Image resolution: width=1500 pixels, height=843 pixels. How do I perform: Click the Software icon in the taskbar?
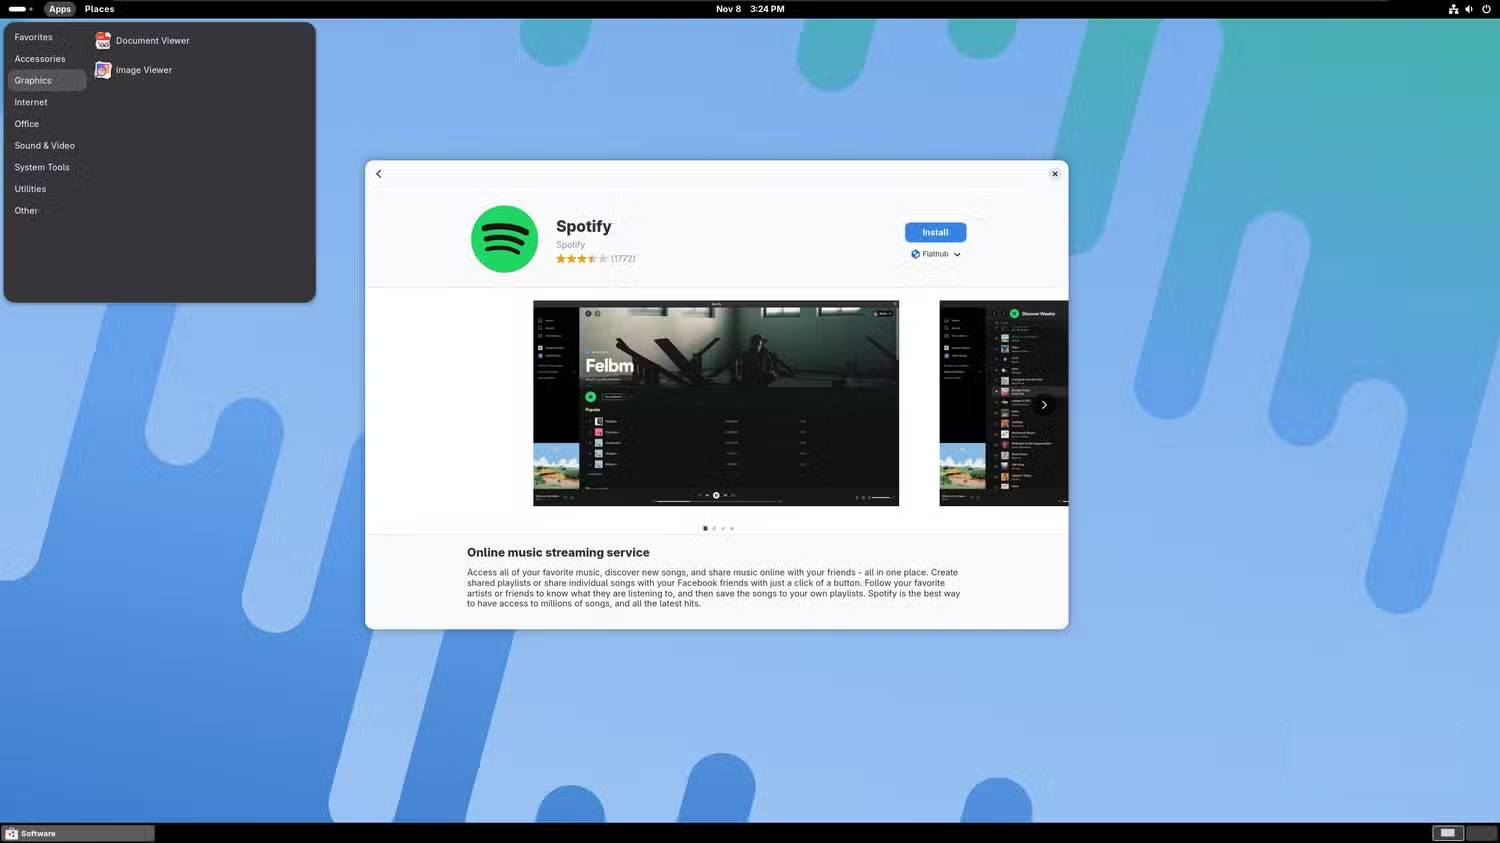pos(13,833)
